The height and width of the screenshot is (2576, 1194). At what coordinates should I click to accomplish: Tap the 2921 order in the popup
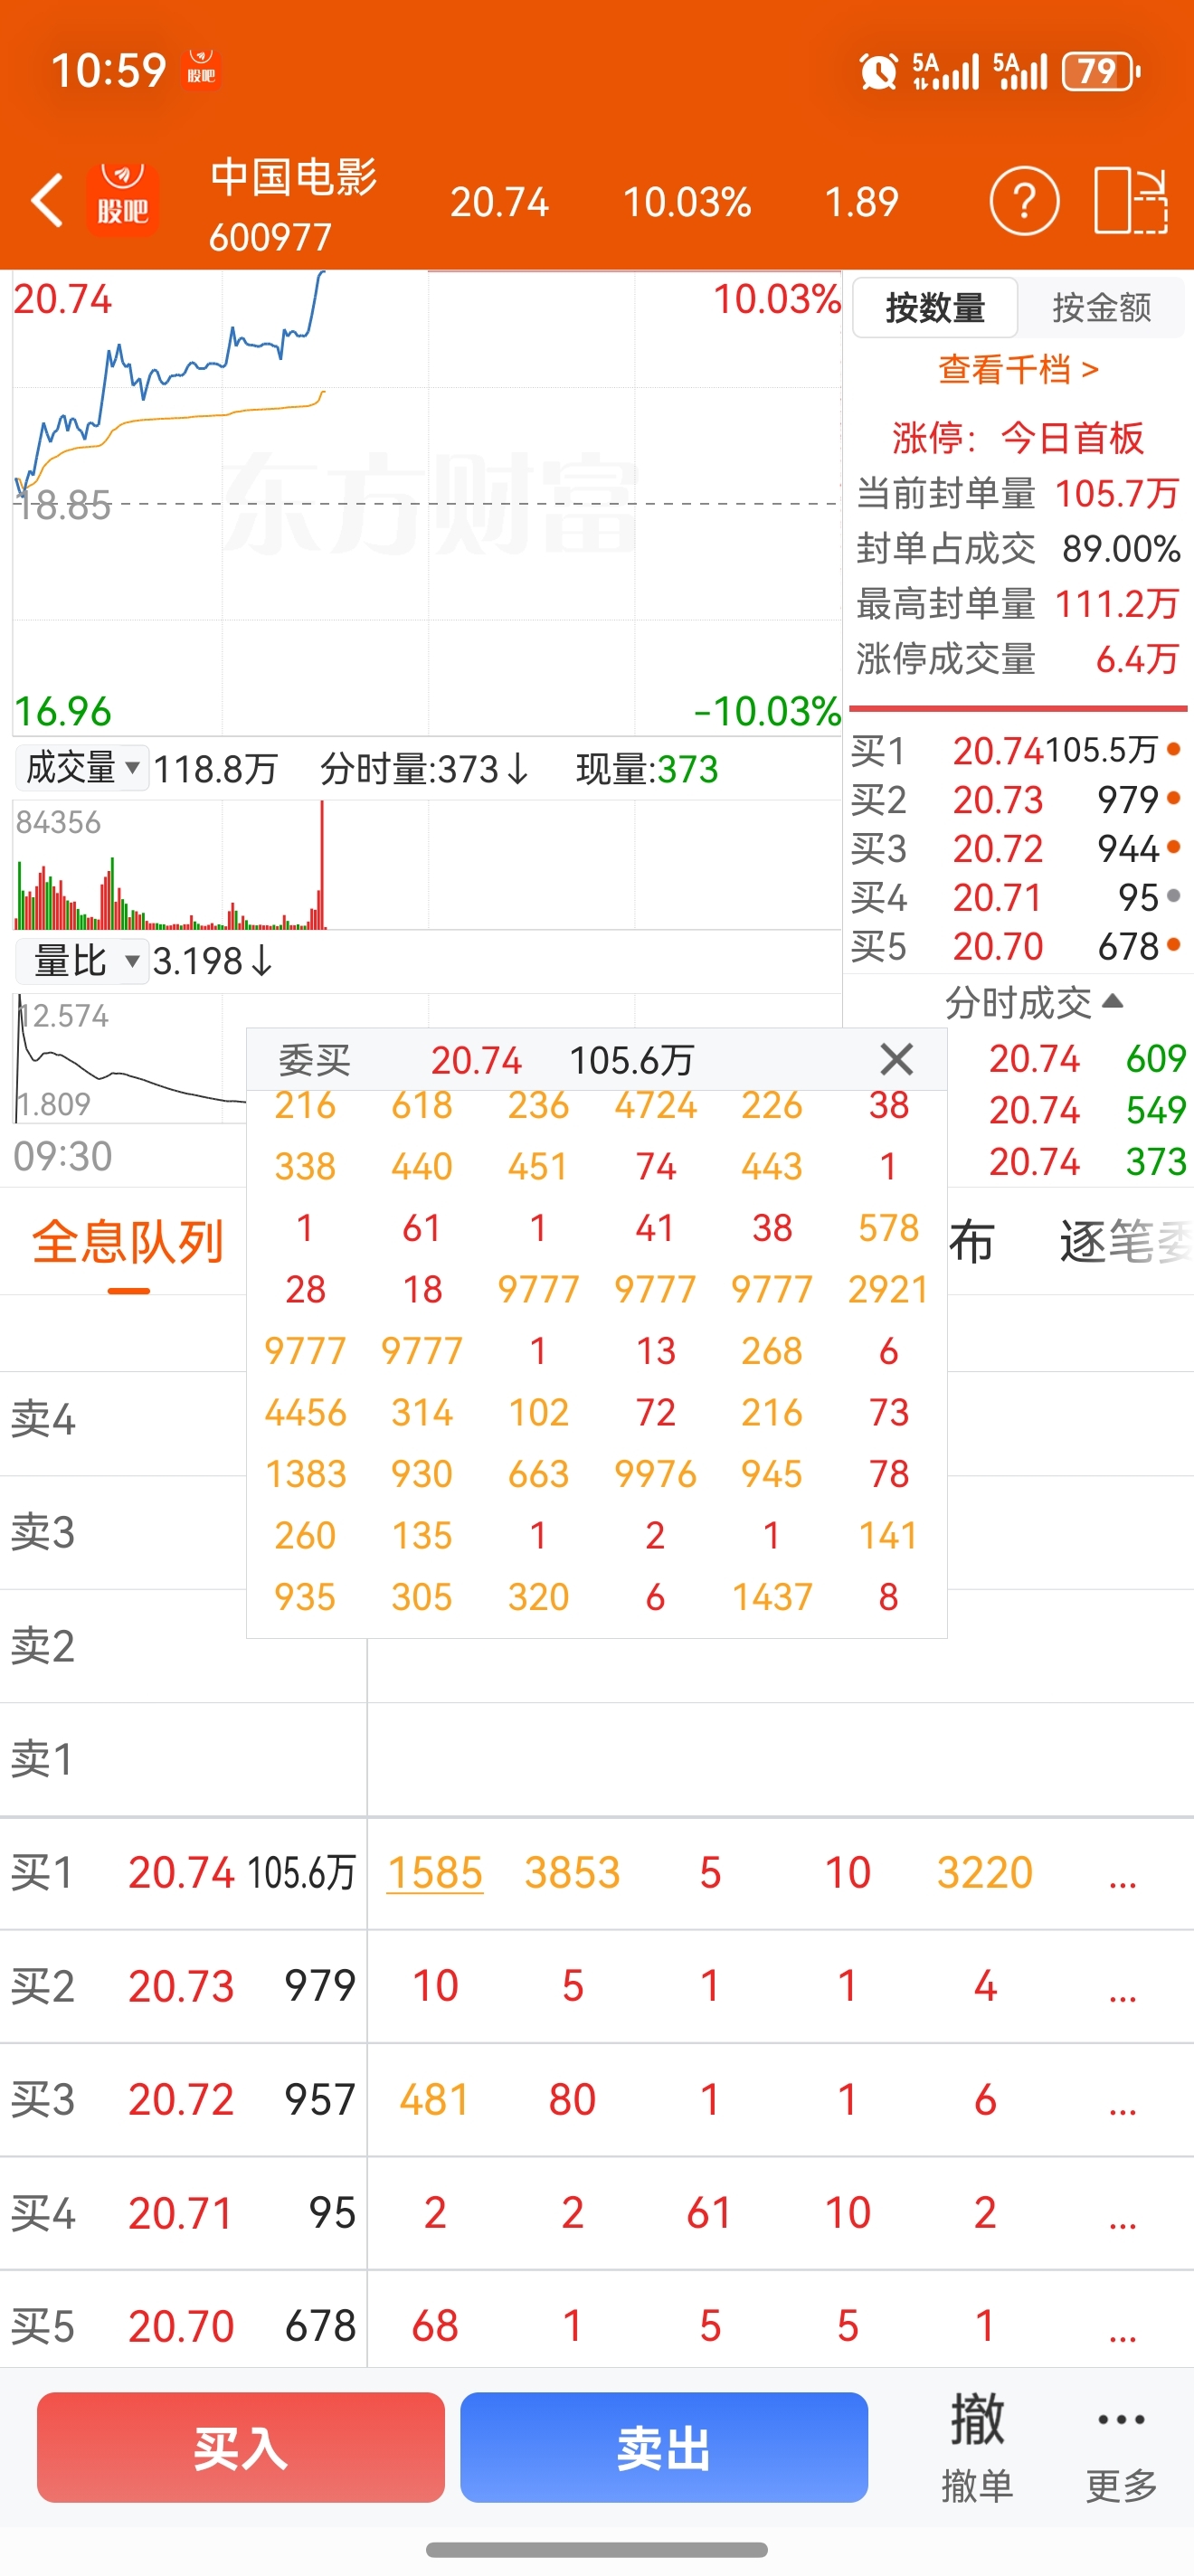coord(888,1289)
